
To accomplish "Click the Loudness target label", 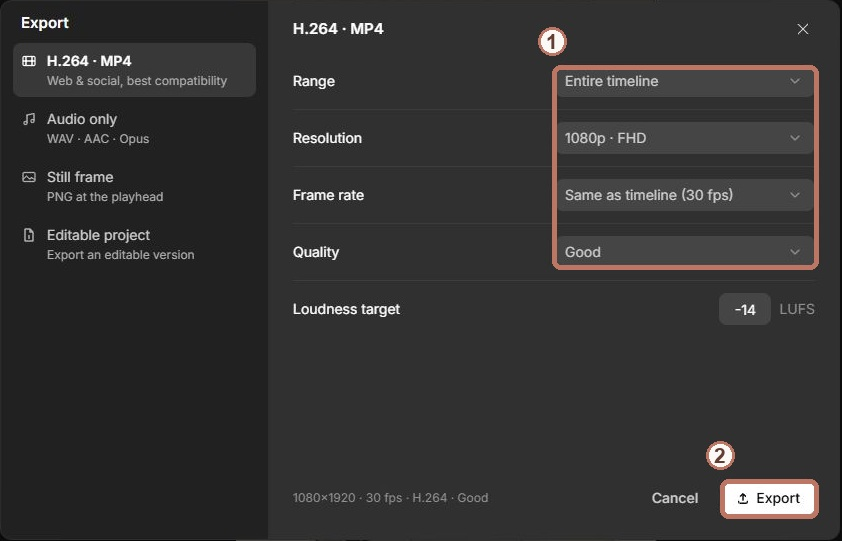I will coord(346,309).
